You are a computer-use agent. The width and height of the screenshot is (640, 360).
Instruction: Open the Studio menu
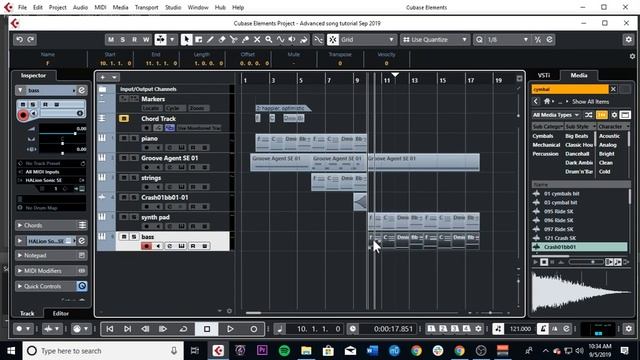pos(173,7)
